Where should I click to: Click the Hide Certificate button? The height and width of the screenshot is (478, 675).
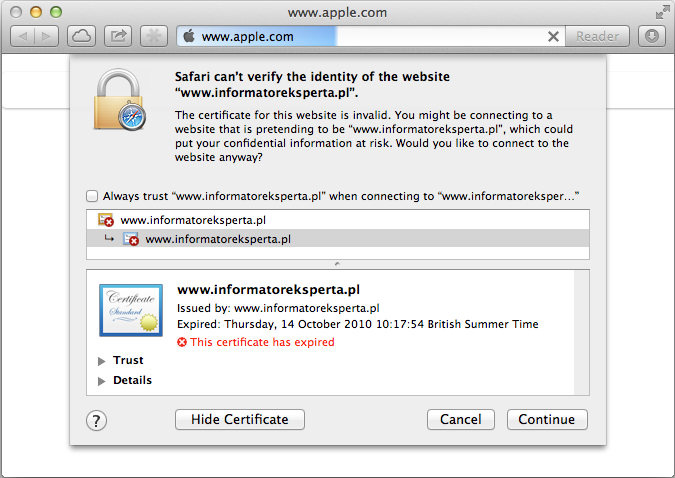[x=240, y=419]
